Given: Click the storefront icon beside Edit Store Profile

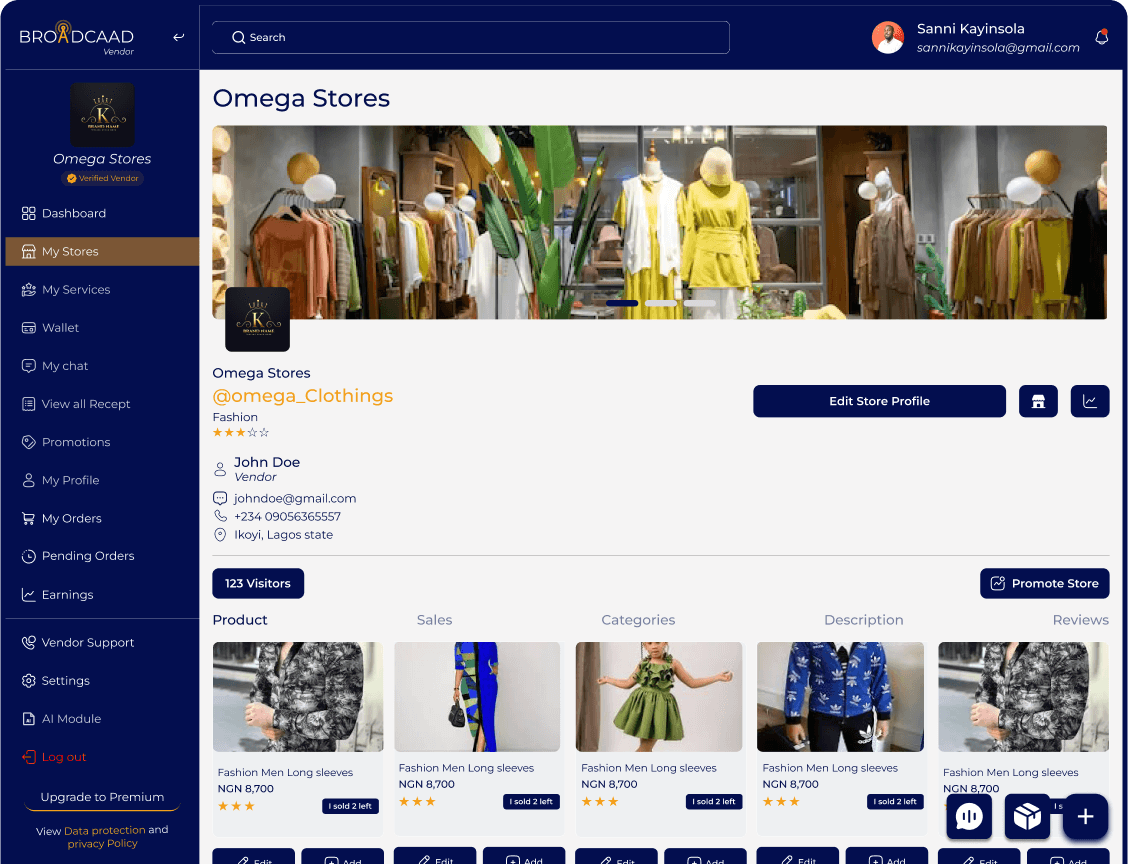Looking at the screenshot, I should tap(1038, 401).
